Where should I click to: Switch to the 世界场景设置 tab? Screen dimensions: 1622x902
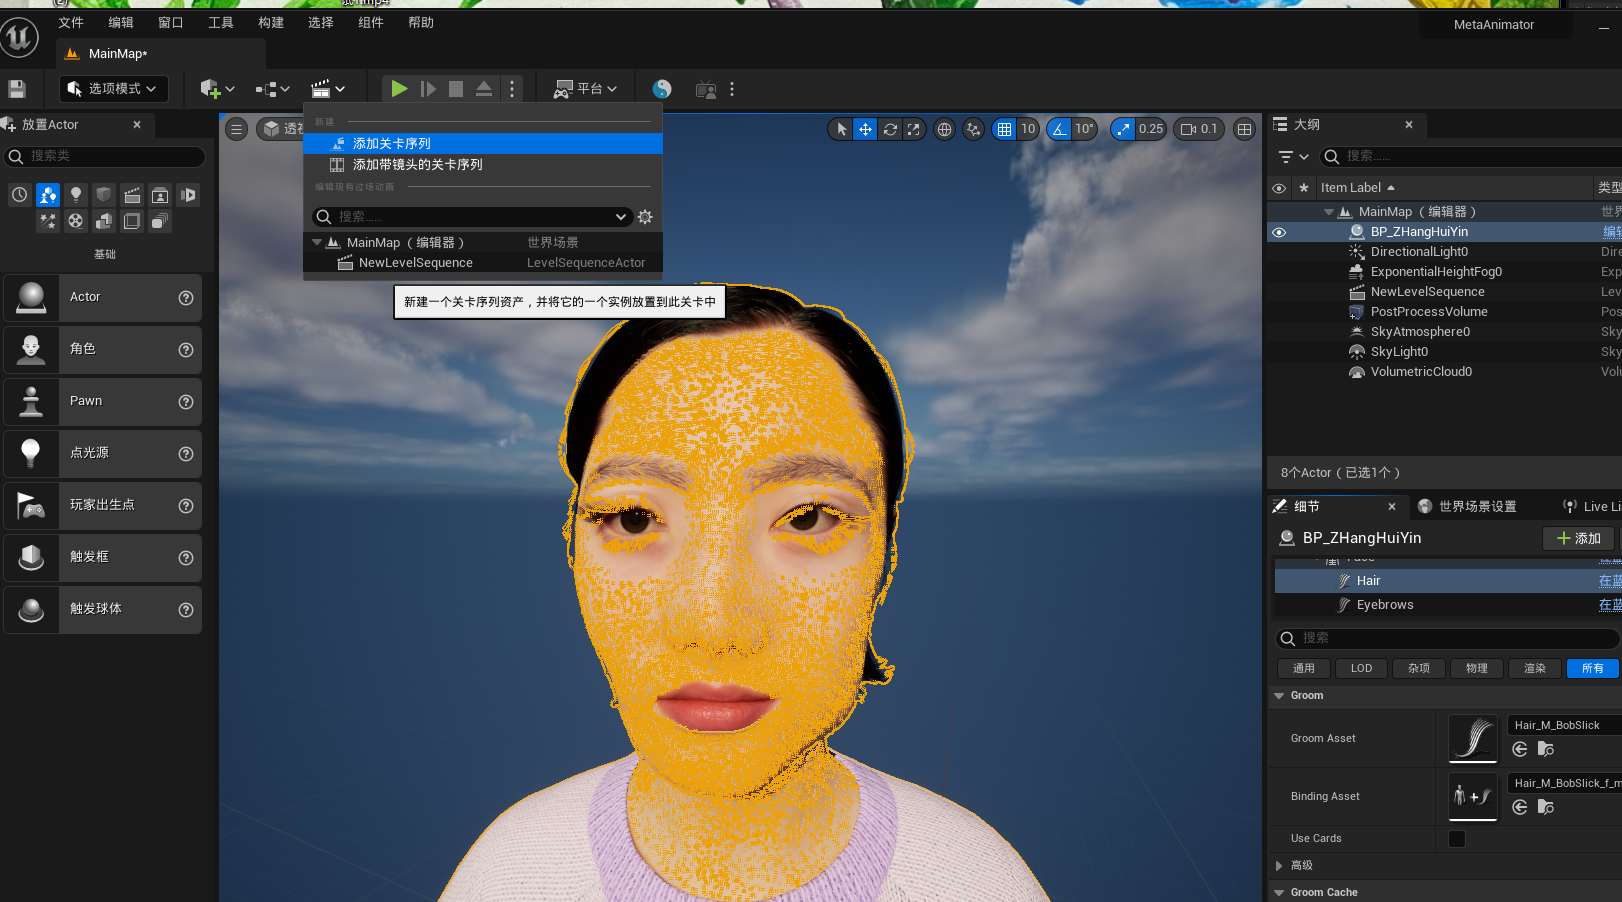click(x=1467, y=507)
